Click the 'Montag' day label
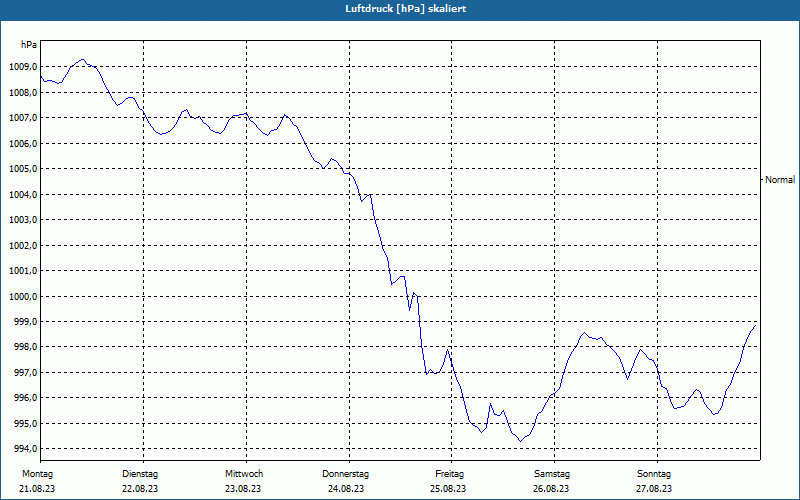 [x=37, y=474]
